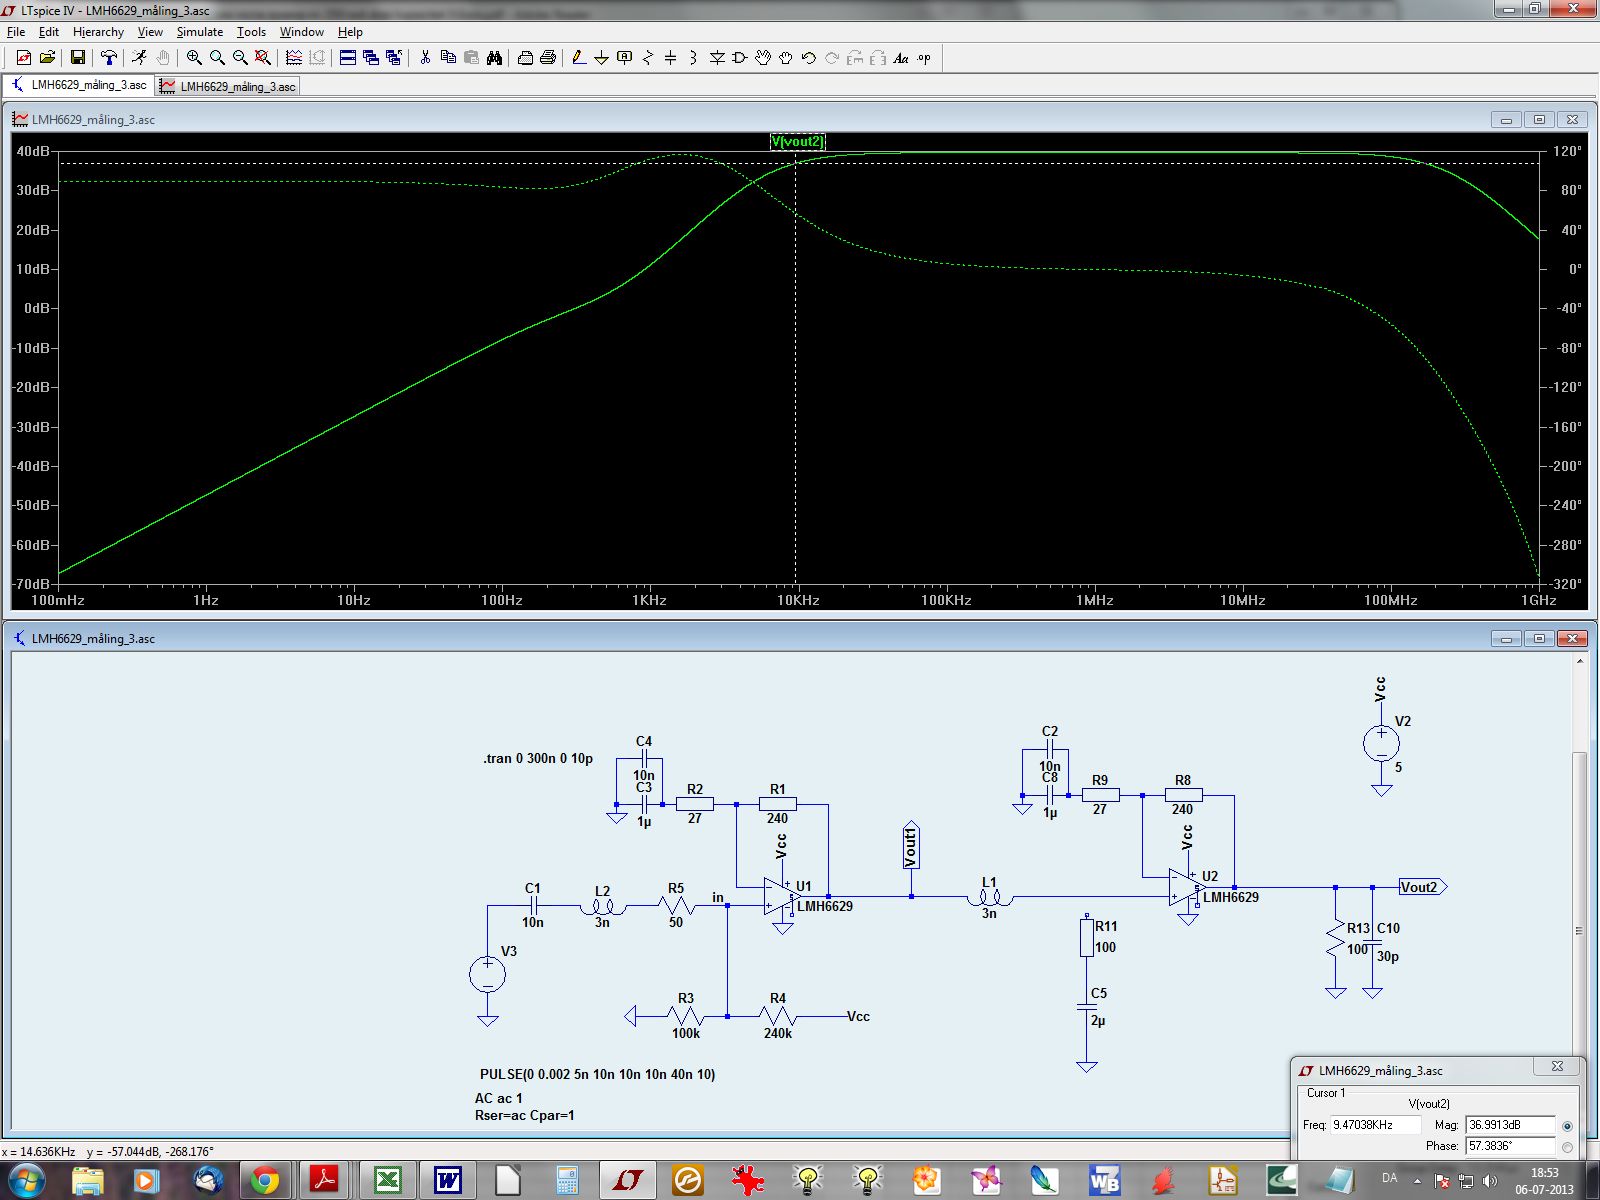Click the Autorange plot toolbar icon
The image size is (1600, 1200).
click(294, 58)
